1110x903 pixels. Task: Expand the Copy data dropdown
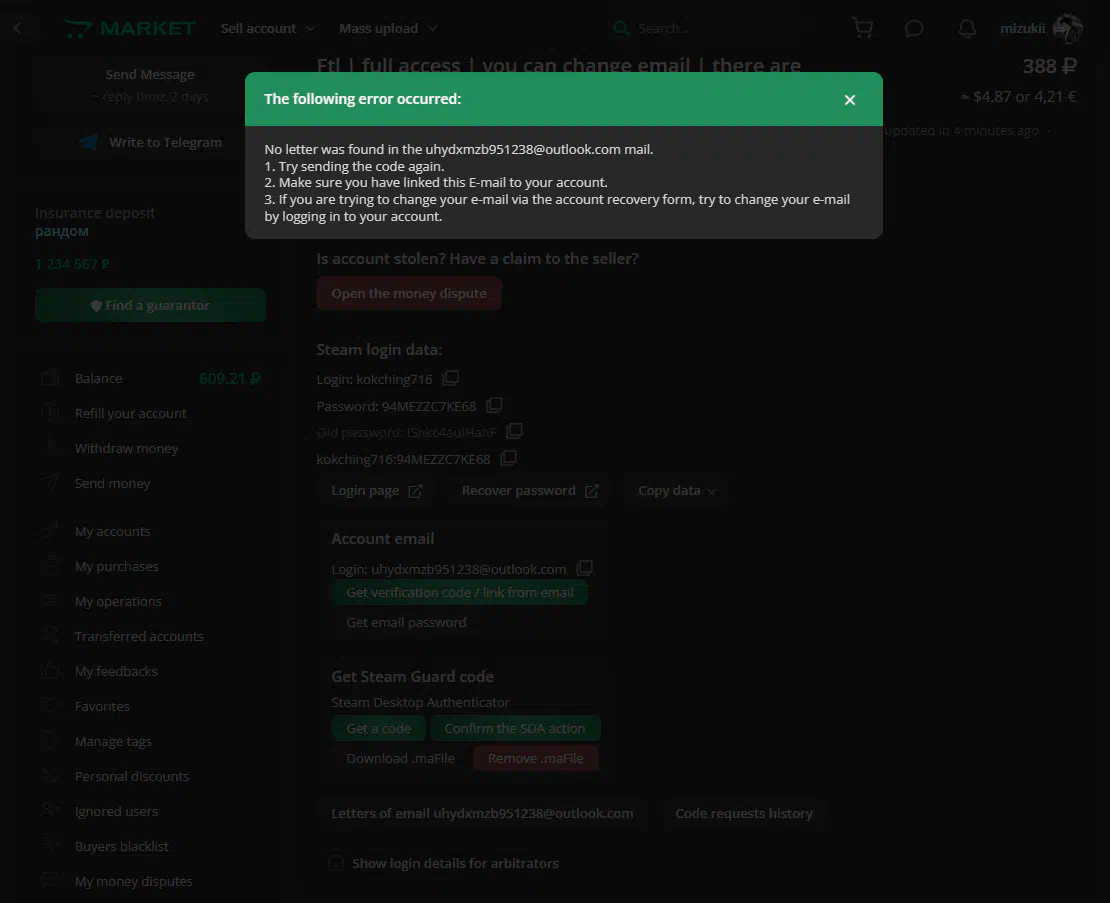tap(676, 490)
